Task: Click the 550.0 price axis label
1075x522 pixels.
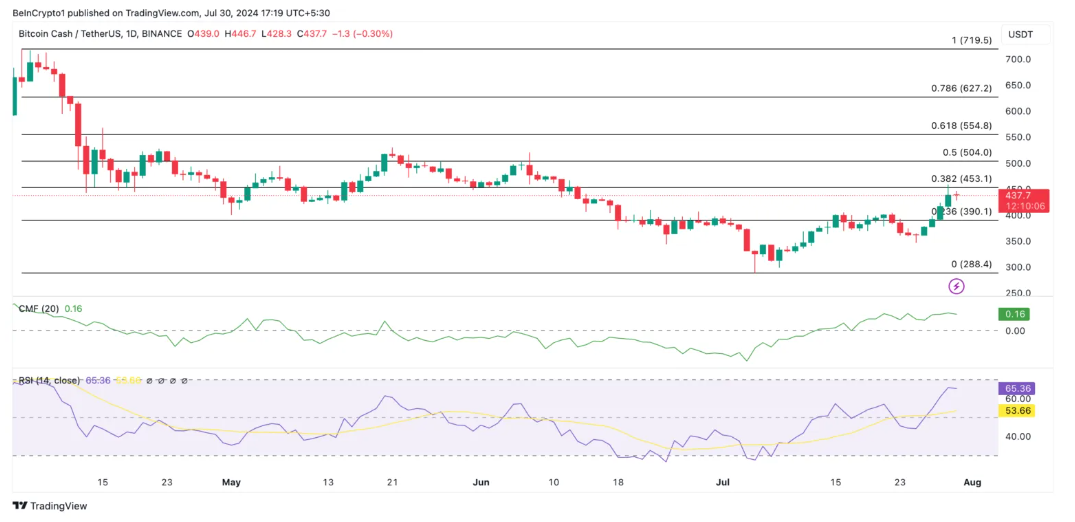Action: click(1018, 137)
